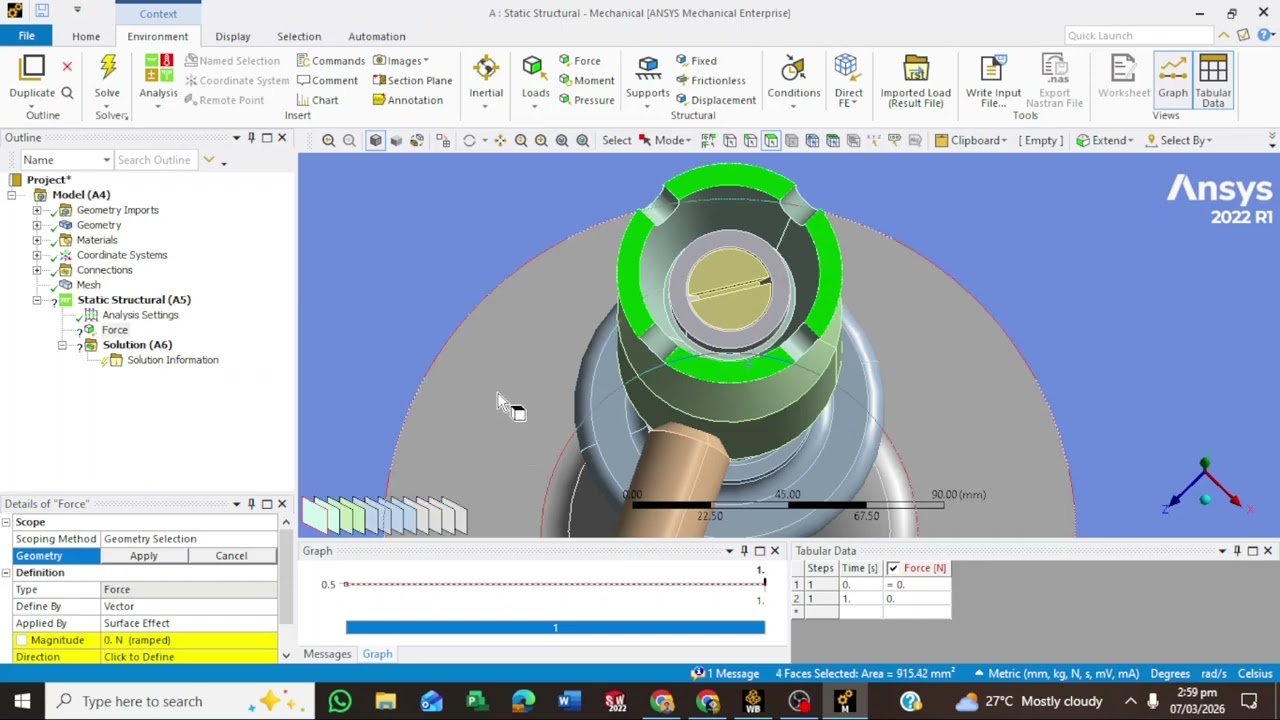Click Imported Load result file
Viewport: 1280px width, 720px height.
click(915, 81)
